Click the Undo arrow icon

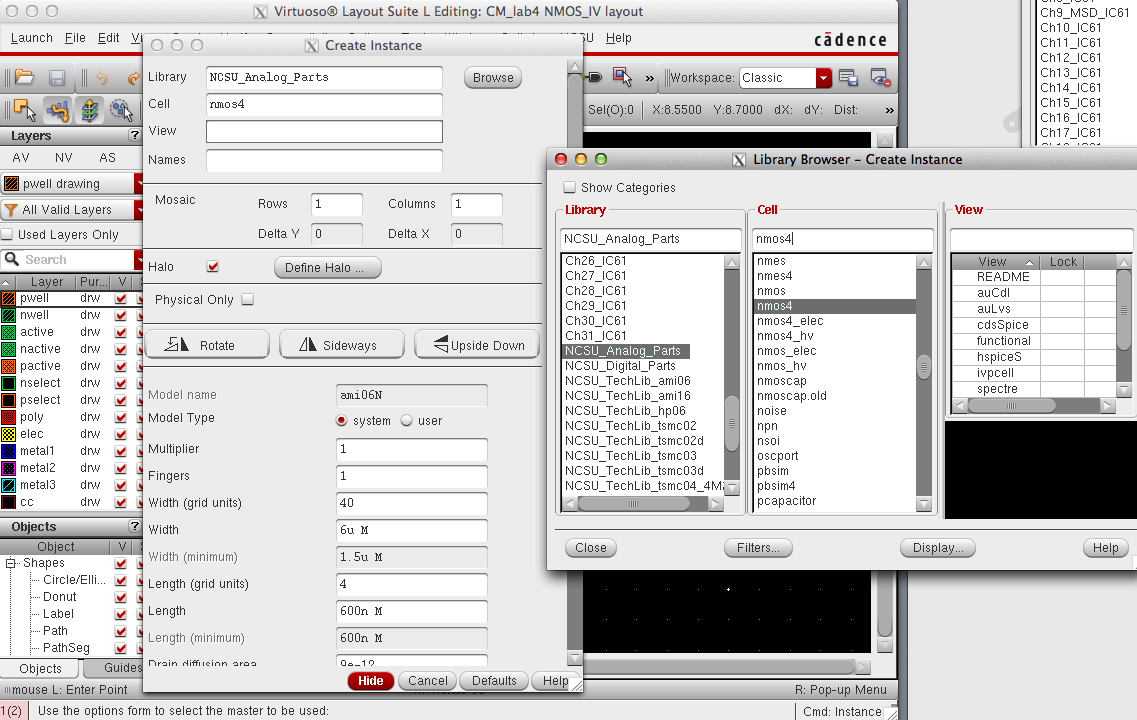click(x=102, y=78)
